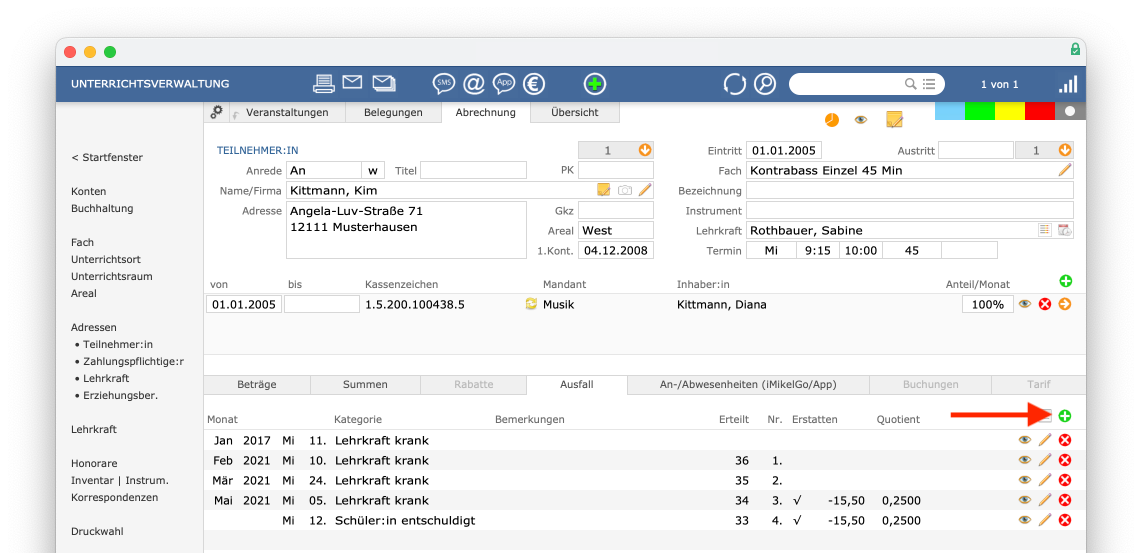Show Mär 2021 Ausfall via eye icon
Viewport: 1142px width, 553px height.
point(1025,480)
